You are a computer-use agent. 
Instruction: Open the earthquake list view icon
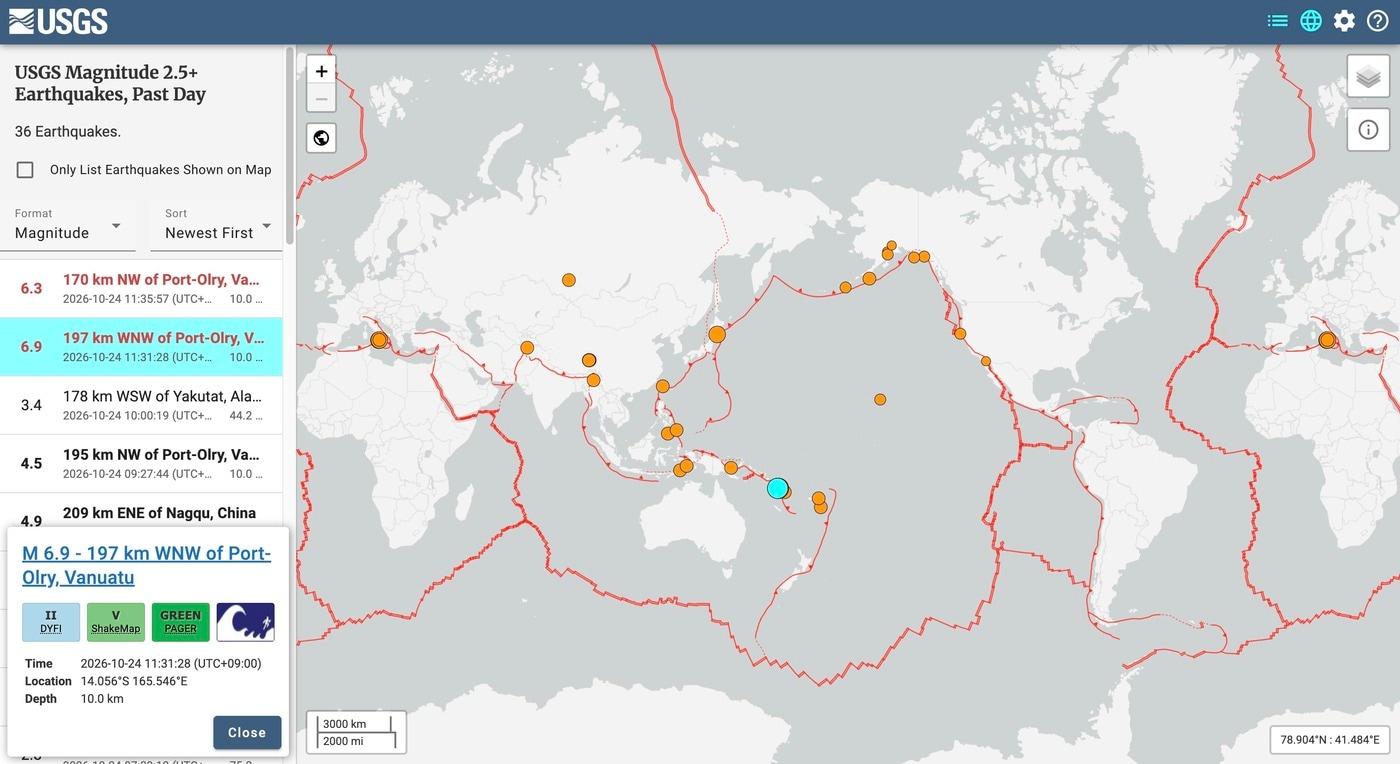1277,21
